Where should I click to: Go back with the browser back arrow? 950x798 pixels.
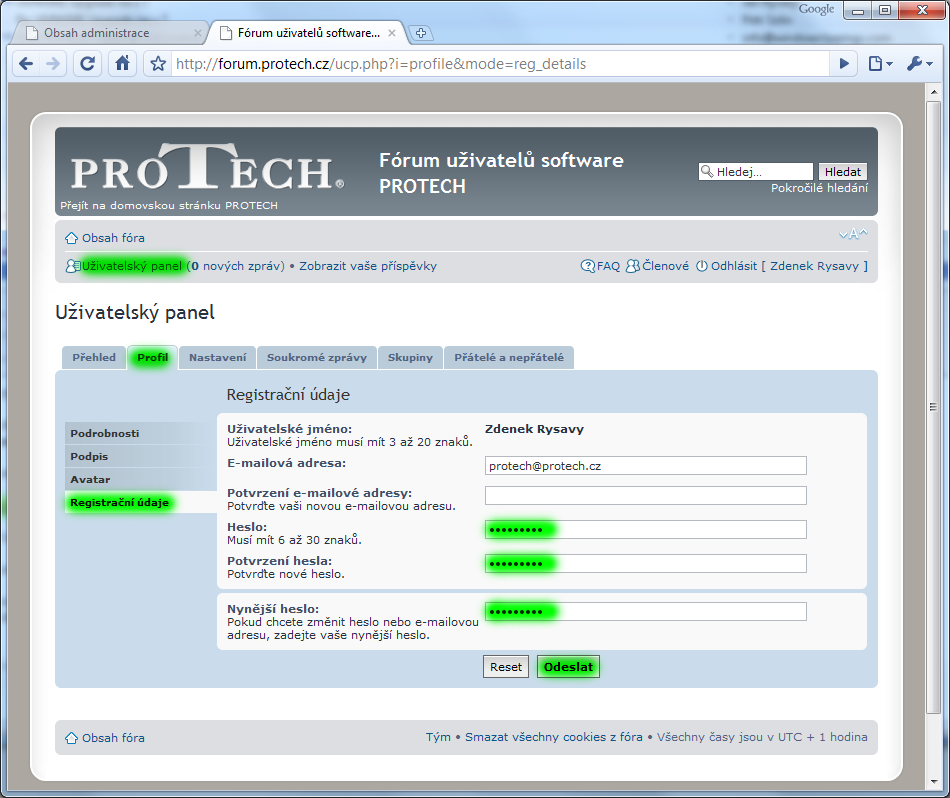coord(26,64)
